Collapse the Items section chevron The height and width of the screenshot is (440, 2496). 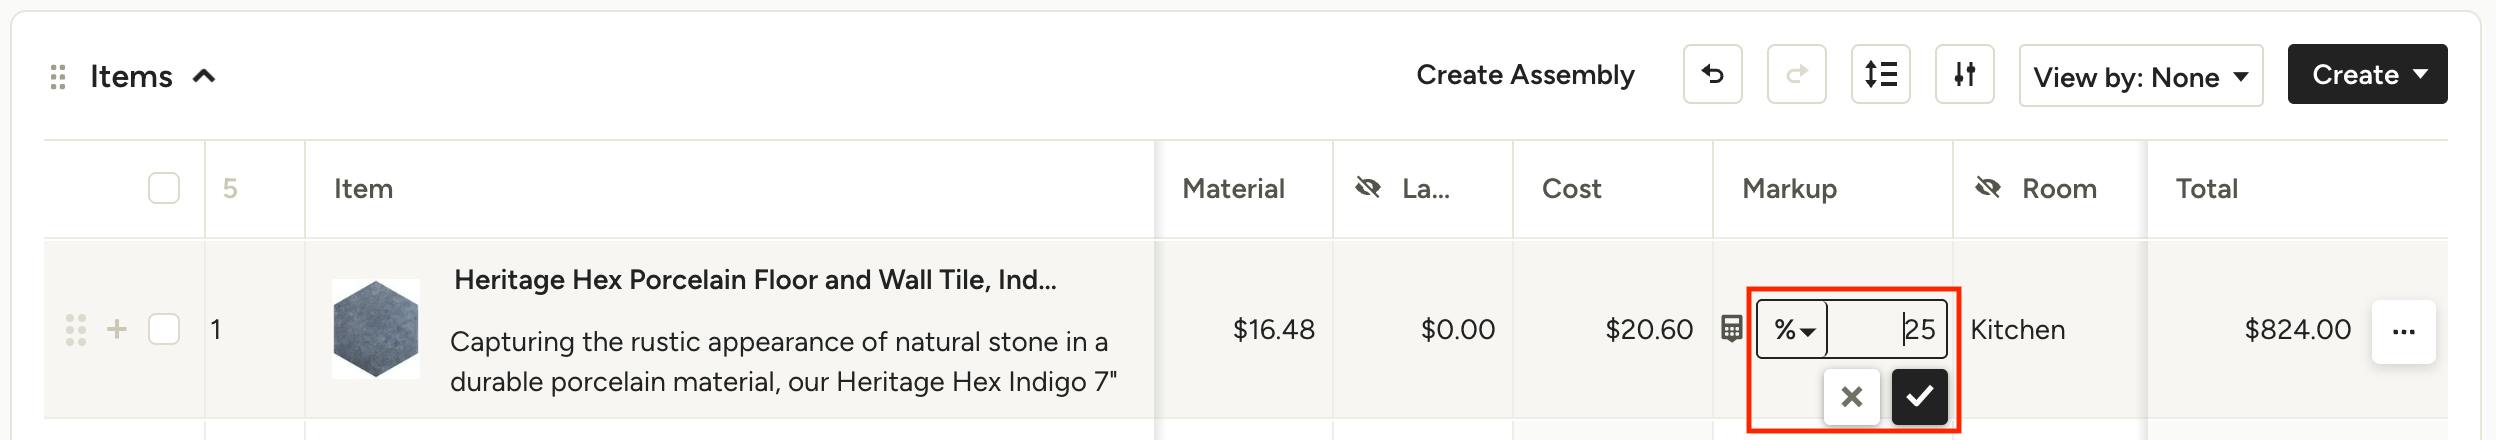tap(204, 76)
